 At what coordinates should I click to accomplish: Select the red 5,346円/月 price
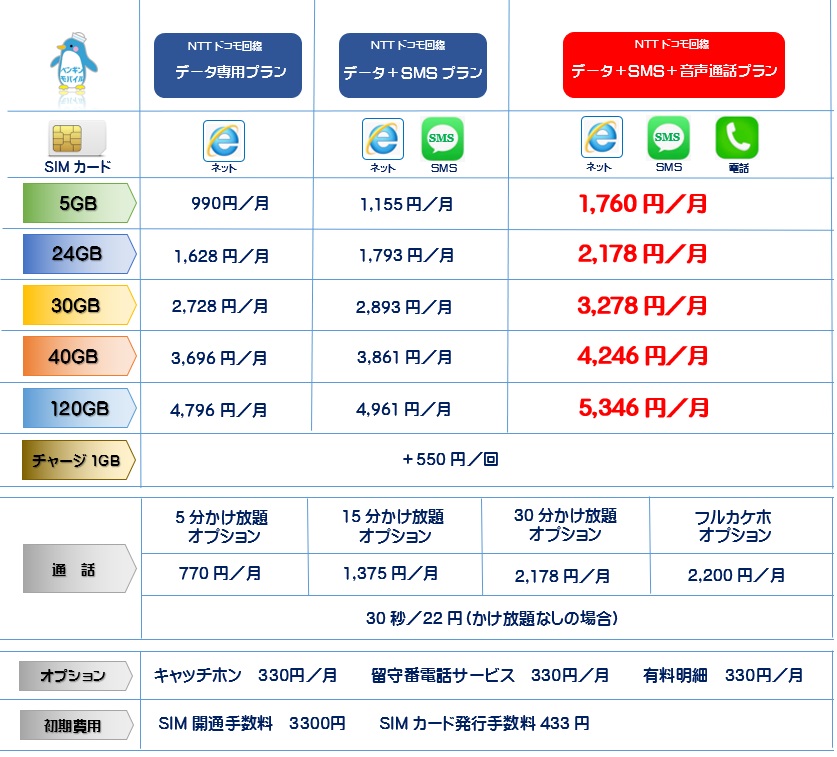tap(644, 408)
